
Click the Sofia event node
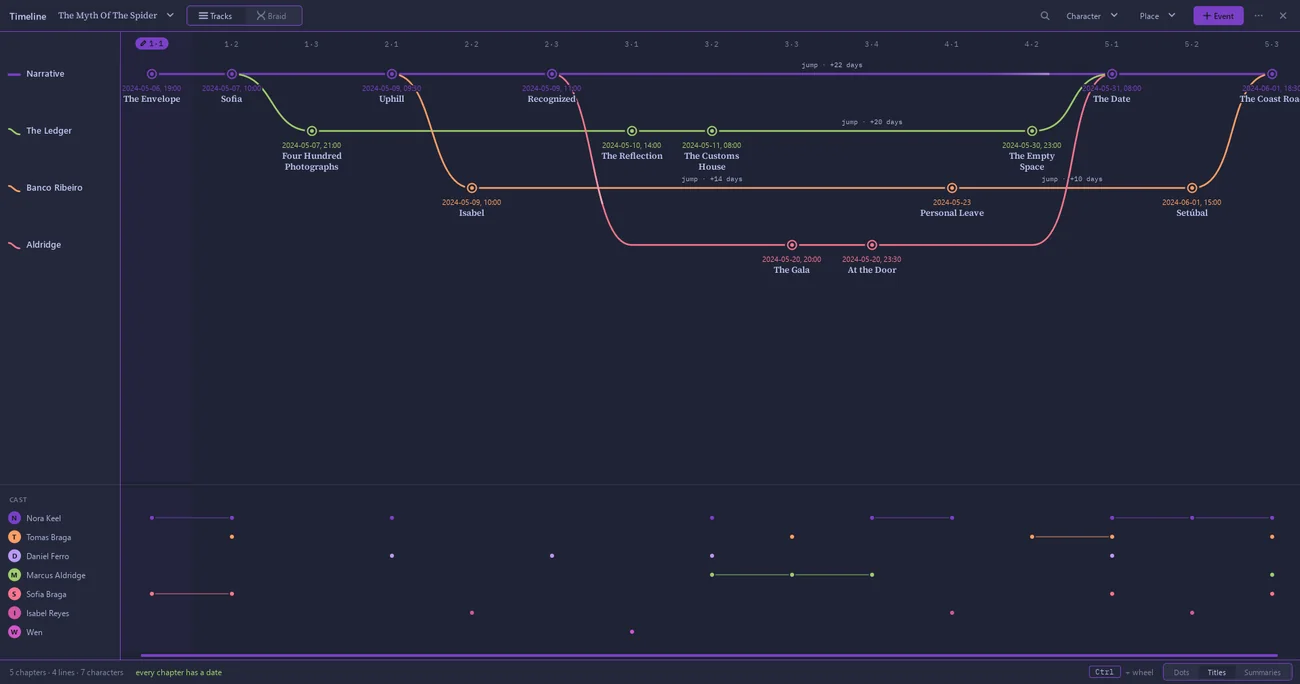232,74
